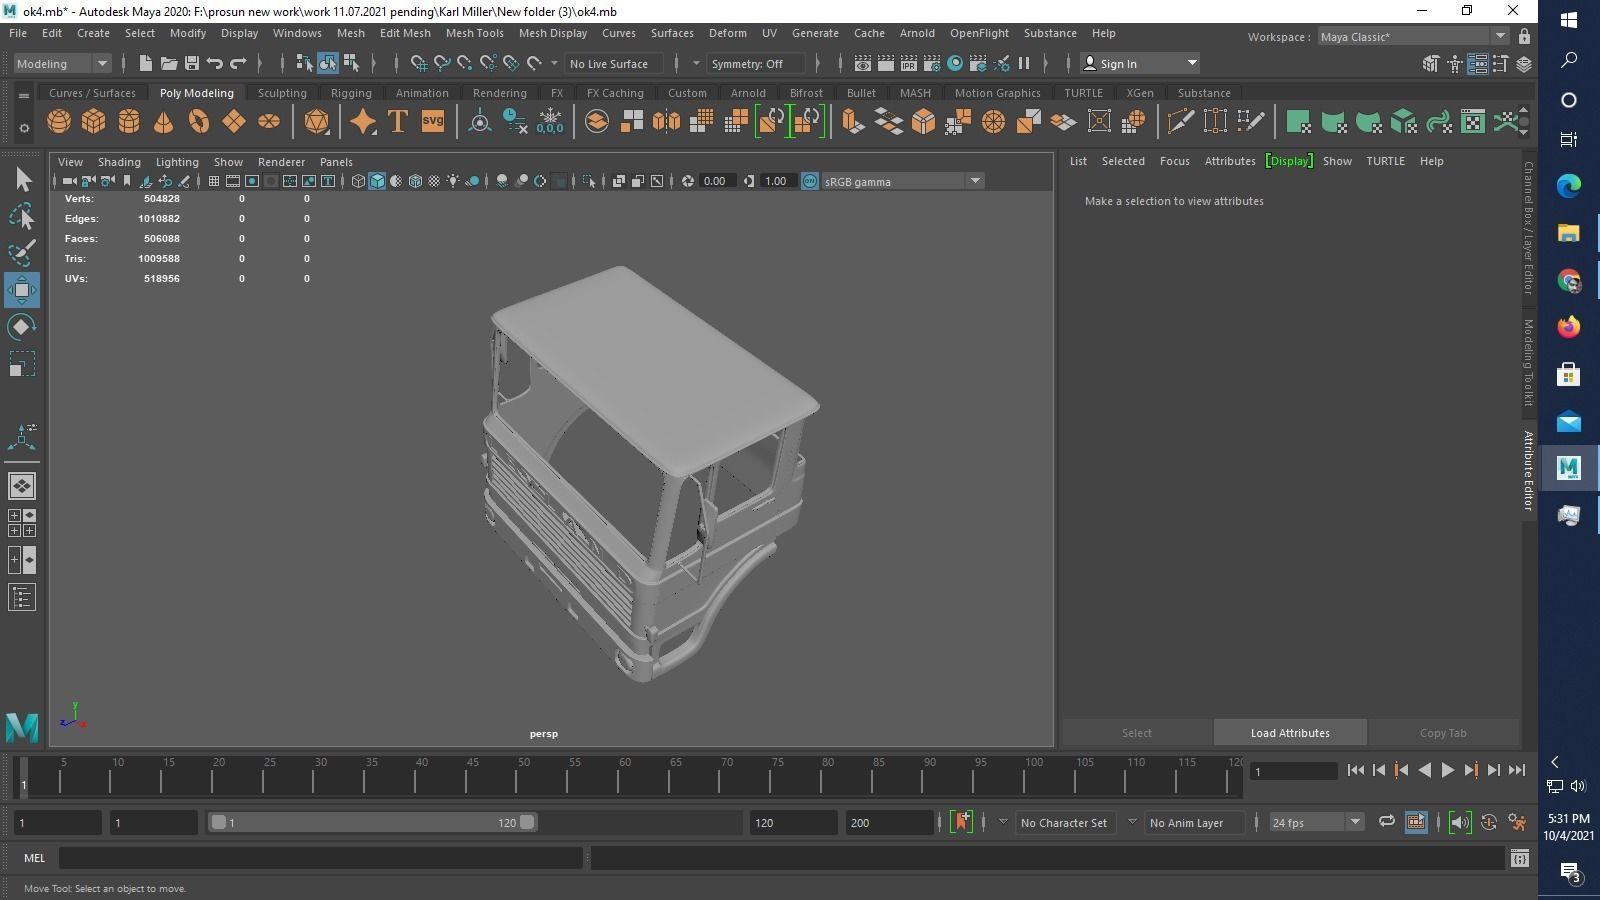Create a polygon torus from shelf
The height and width of the screenshot is (900, 1600).
(x=199, y=122)
